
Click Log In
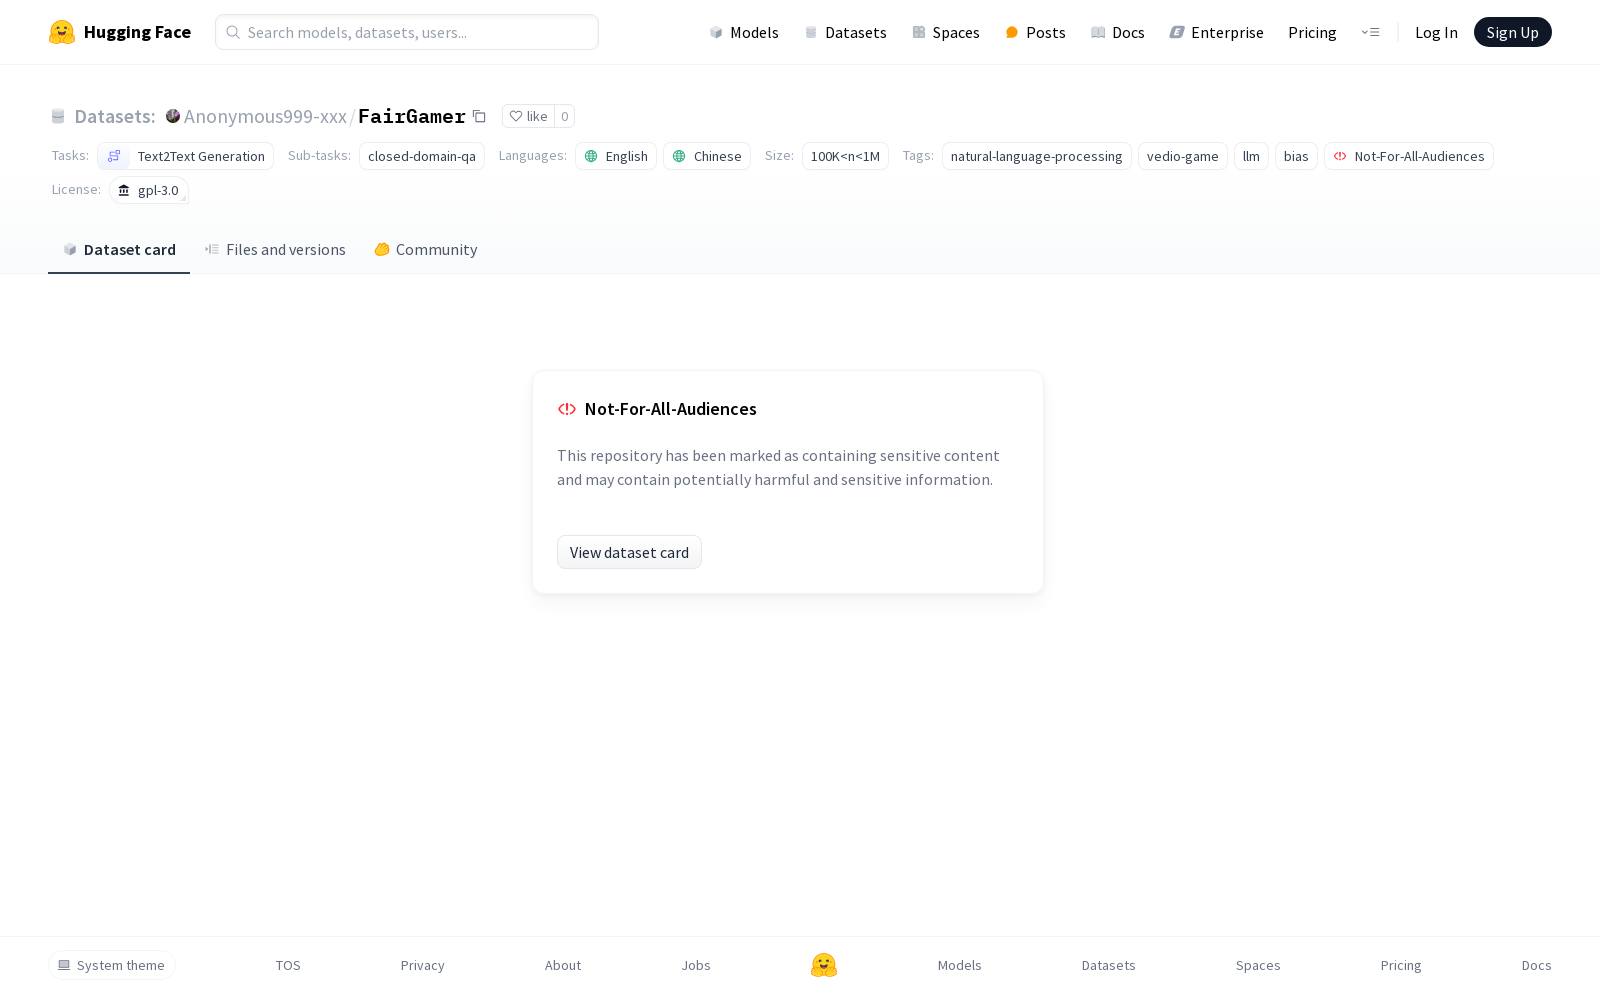(1436, 32)
